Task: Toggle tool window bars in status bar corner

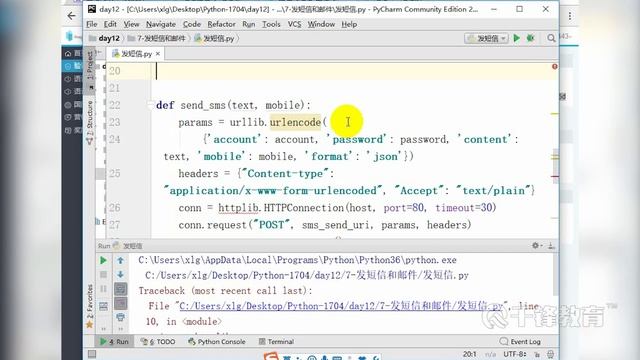Action: [x=92, y=354]
